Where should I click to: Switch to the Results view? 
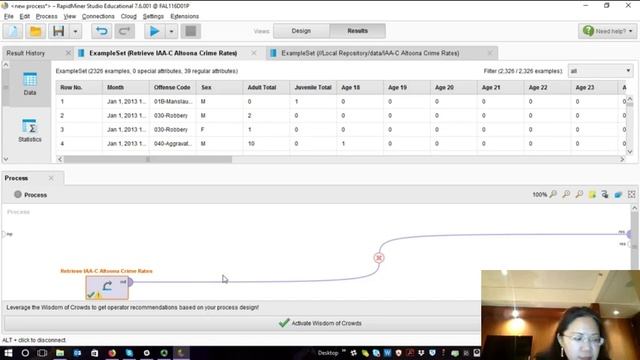coord(358,31)
